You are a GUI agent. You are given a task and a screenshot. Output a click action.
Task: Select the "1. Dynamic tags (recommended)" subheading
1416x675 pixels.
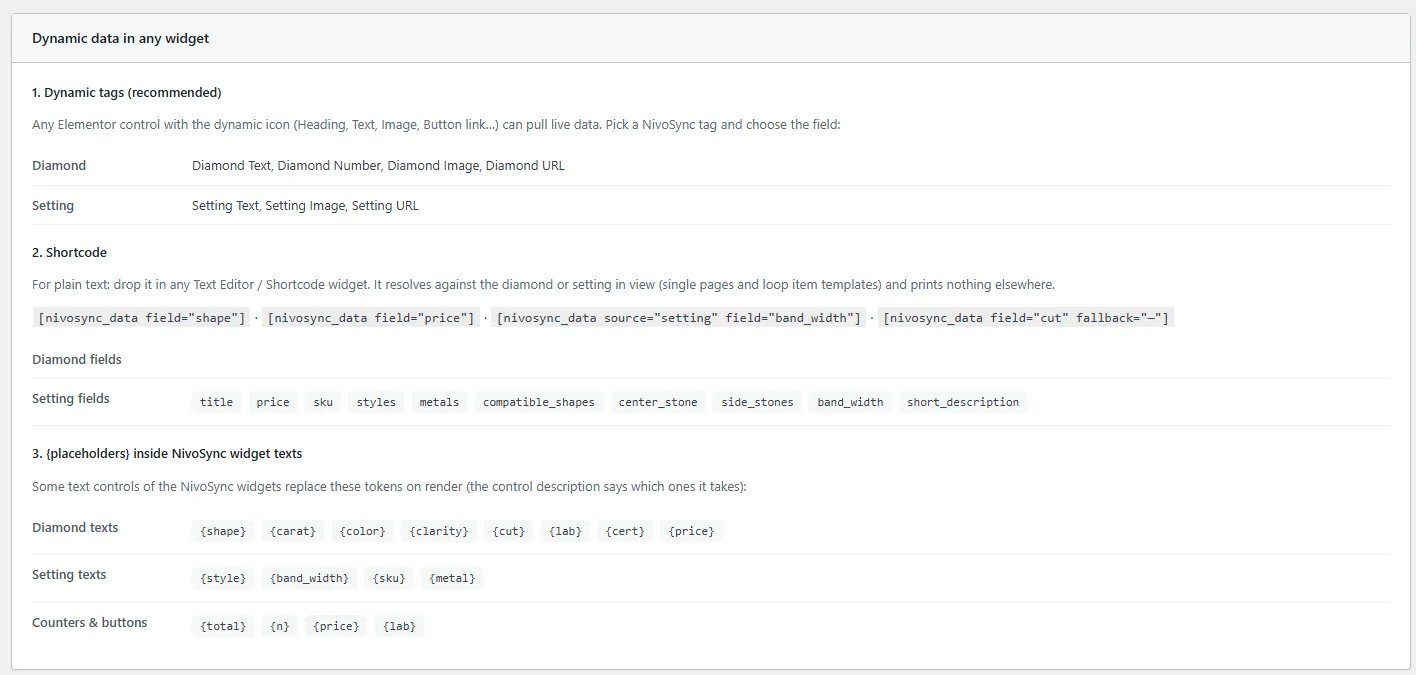(127, 92)
